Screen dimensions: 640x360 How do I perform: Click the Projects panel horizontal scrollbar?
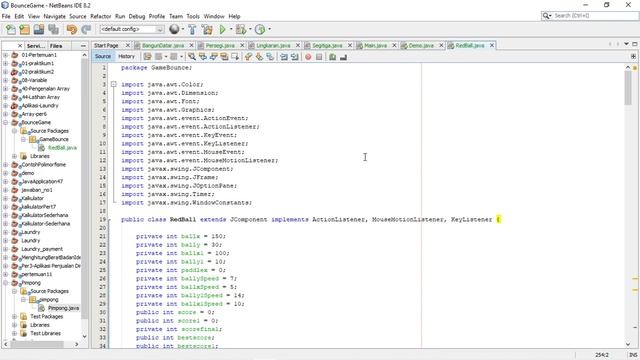pyautogui.click(x=37, y=344)
